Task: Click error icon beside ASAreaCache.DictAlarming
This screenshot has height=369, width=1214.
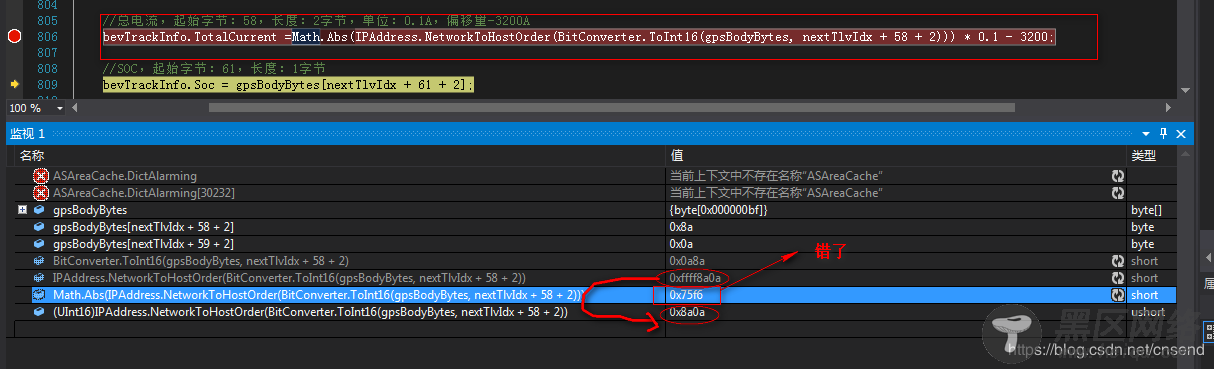Action: (x=41, y=176)
